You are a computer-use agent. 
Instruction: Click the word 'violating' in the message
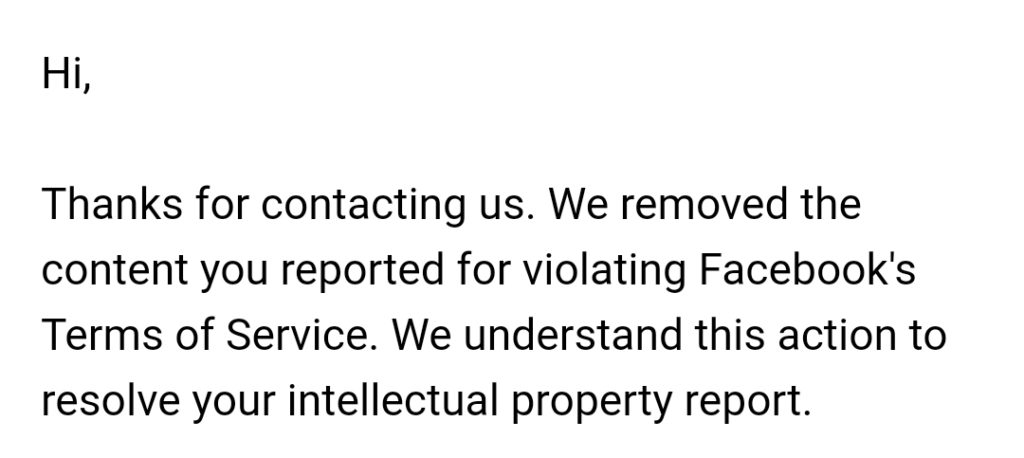click(x=604, y=272)
